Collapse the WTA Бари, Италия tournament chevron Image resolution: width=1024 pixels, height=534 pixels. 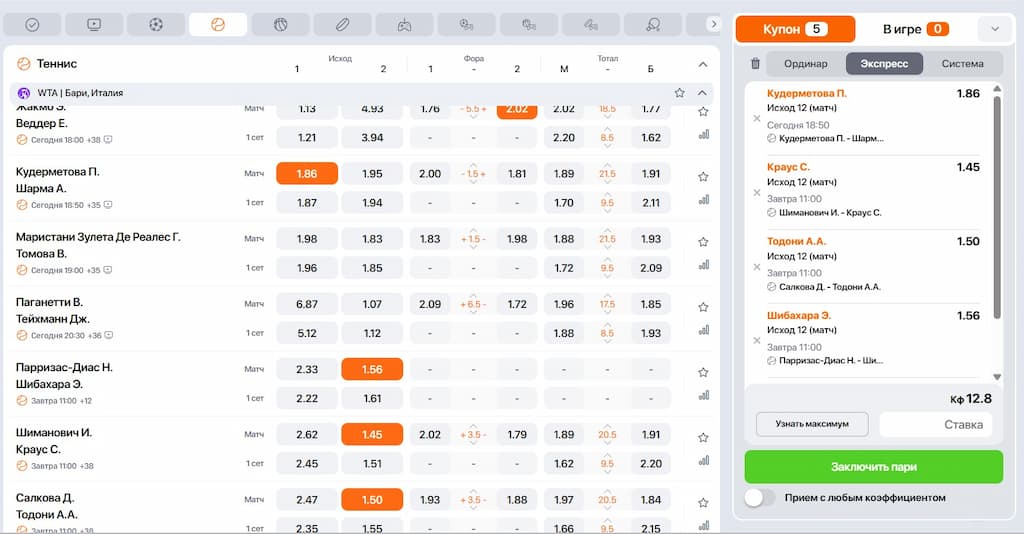click(702, 93)
